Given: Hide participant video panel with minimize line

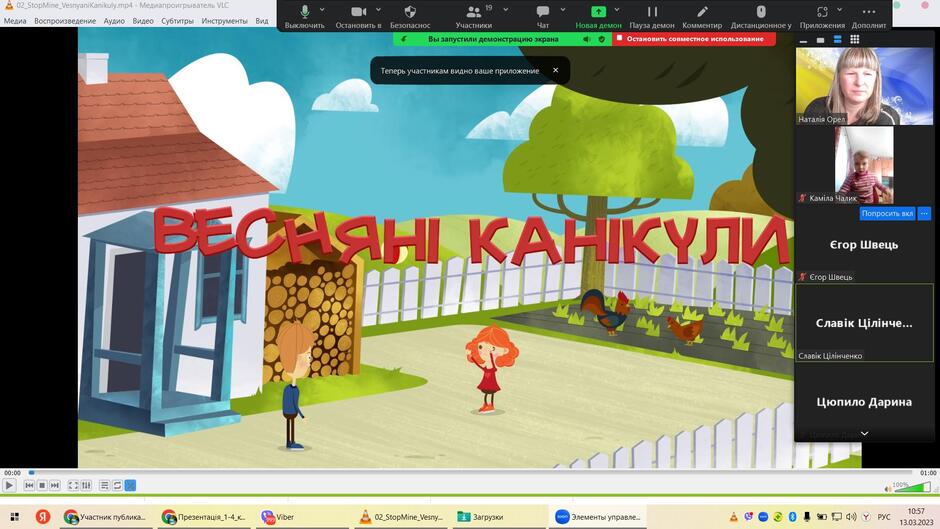Looking at the screenshot, I should point(803,40).
